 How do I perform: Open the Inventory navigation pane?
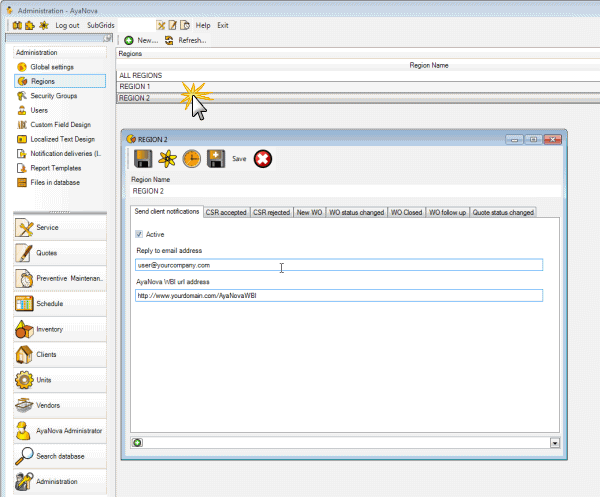coord(60,329)
